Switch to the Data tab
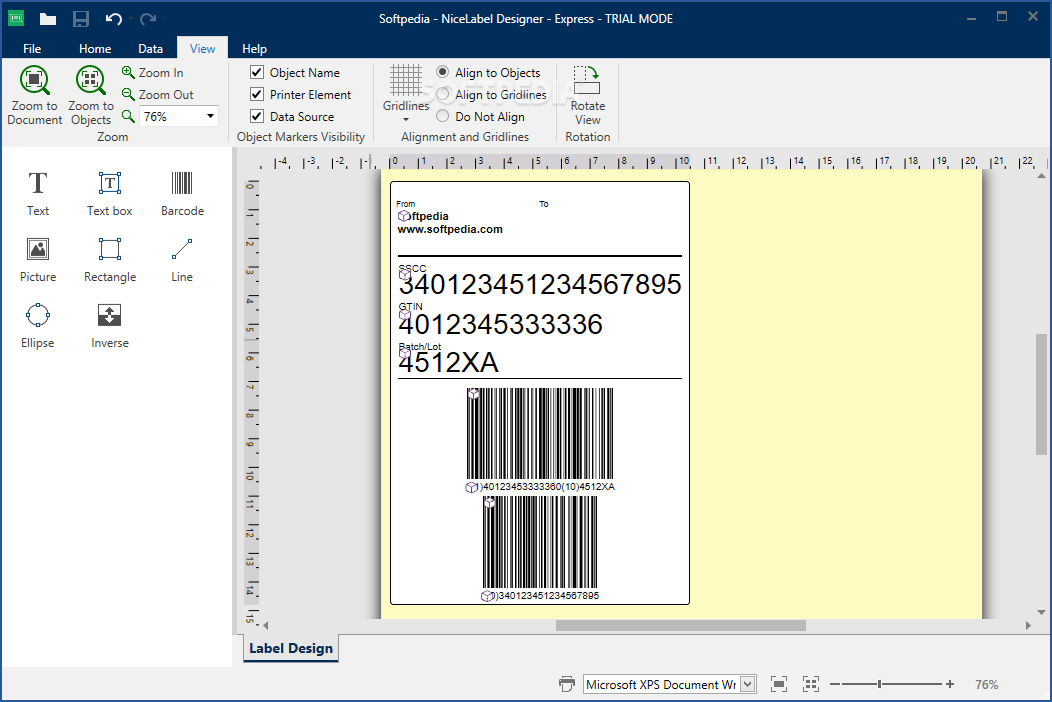Image resolution: width=1052 pixels, height=702 pixels. pos(150,48)
